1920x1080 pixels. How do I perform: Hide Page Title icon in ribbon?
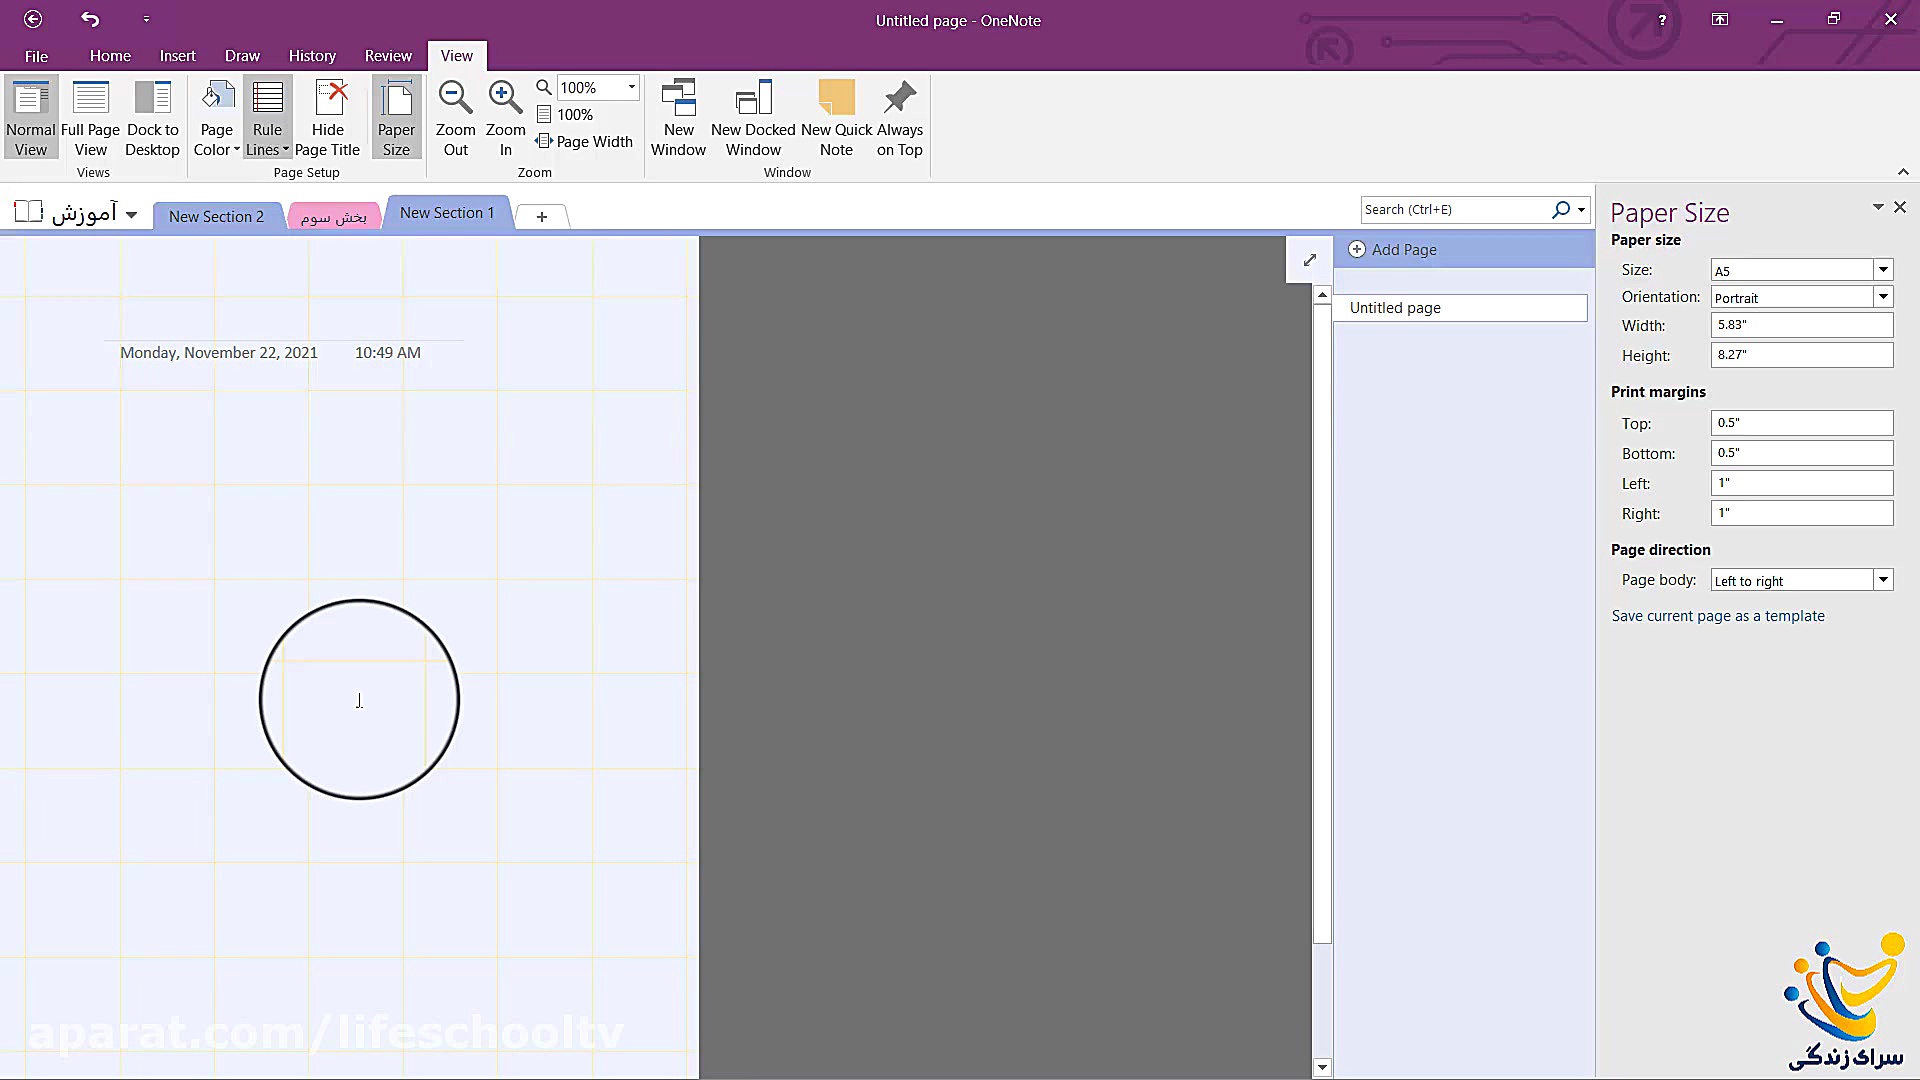point(328,98)
